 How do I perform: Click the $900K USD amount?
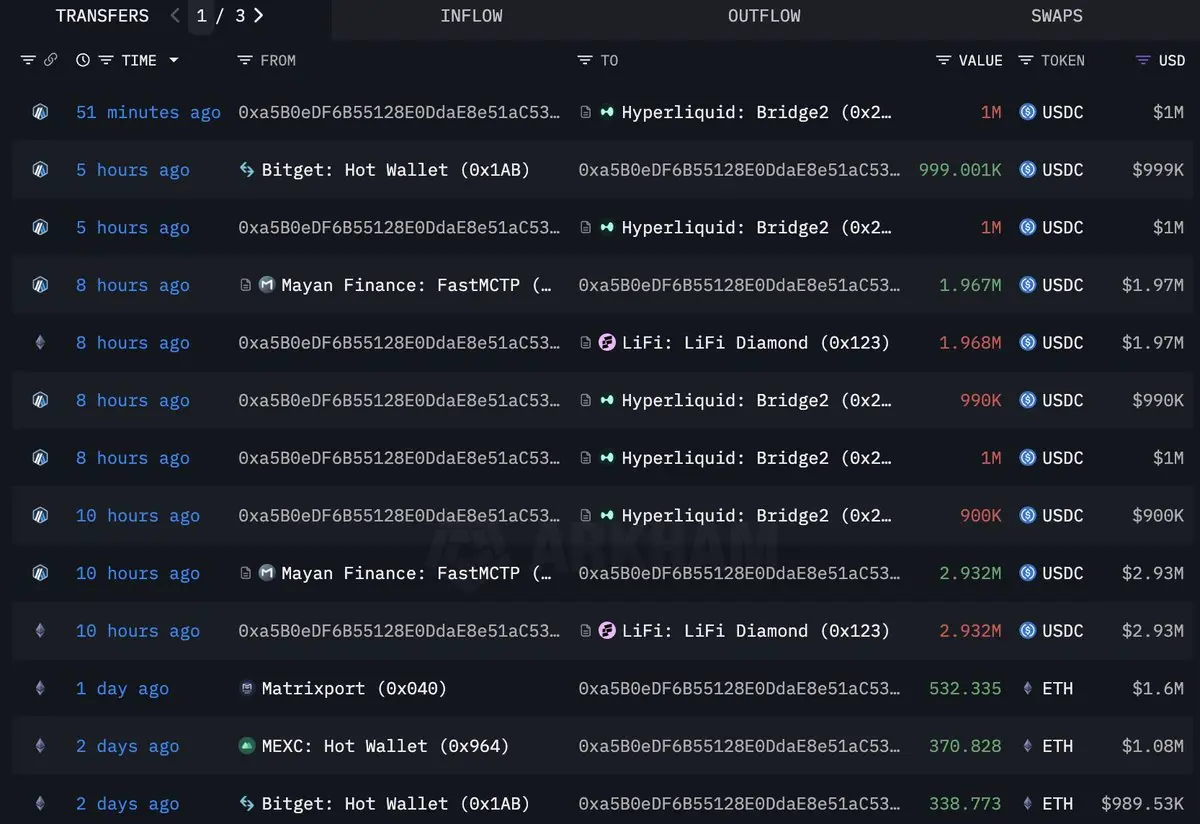1158,516
